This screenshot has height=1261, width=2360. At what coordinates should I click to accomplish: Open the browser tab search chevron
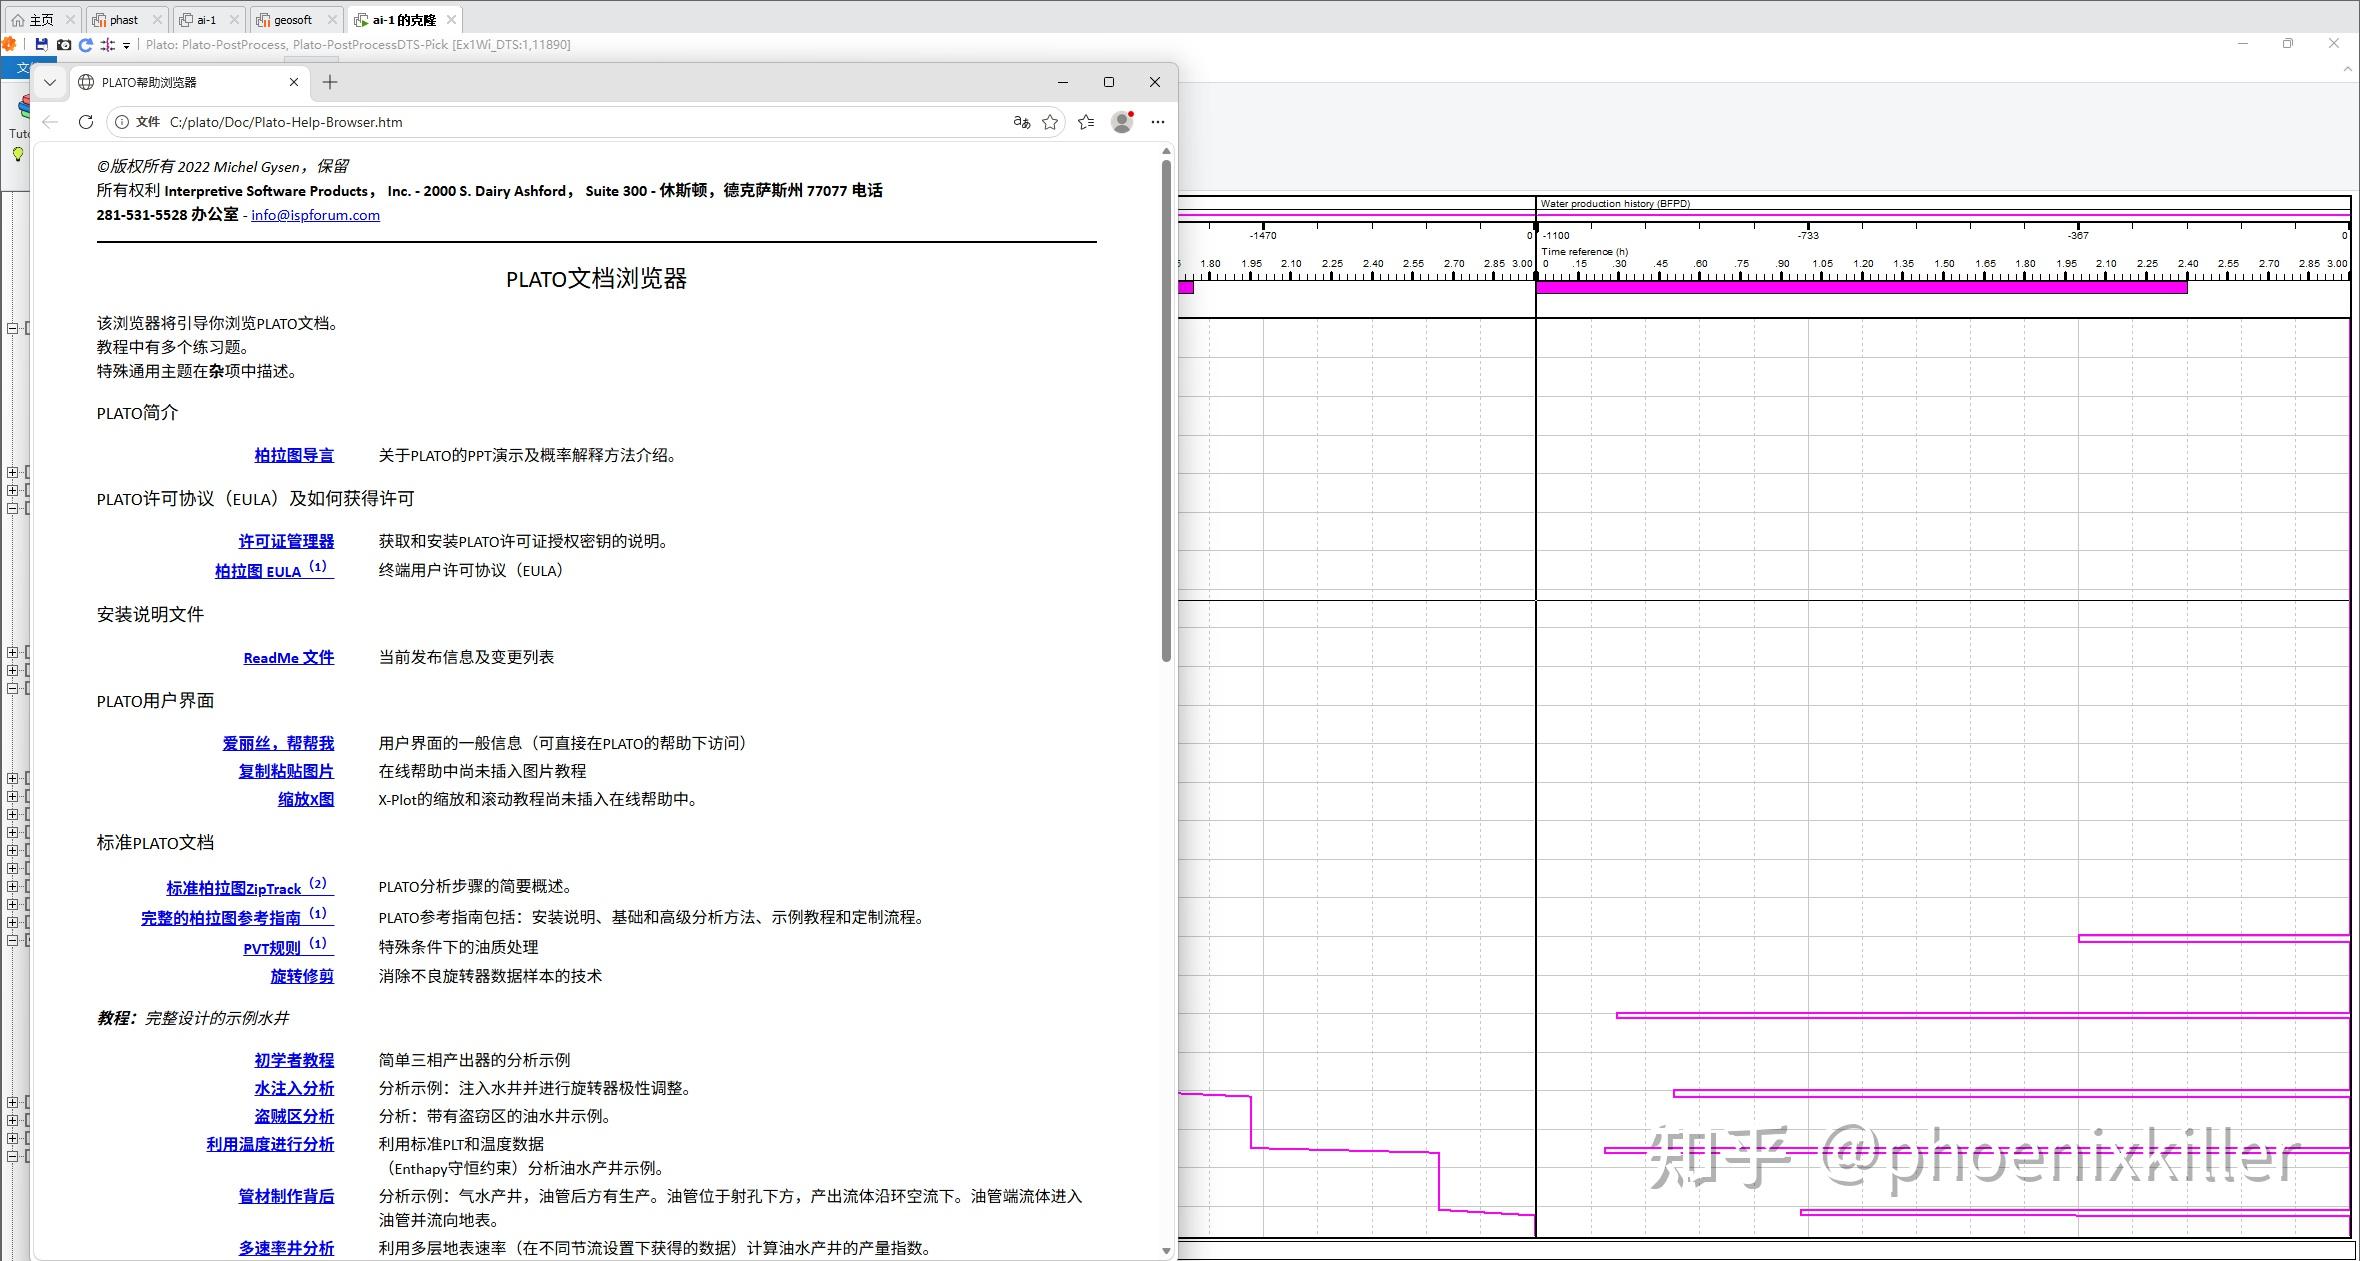point(50,82)
